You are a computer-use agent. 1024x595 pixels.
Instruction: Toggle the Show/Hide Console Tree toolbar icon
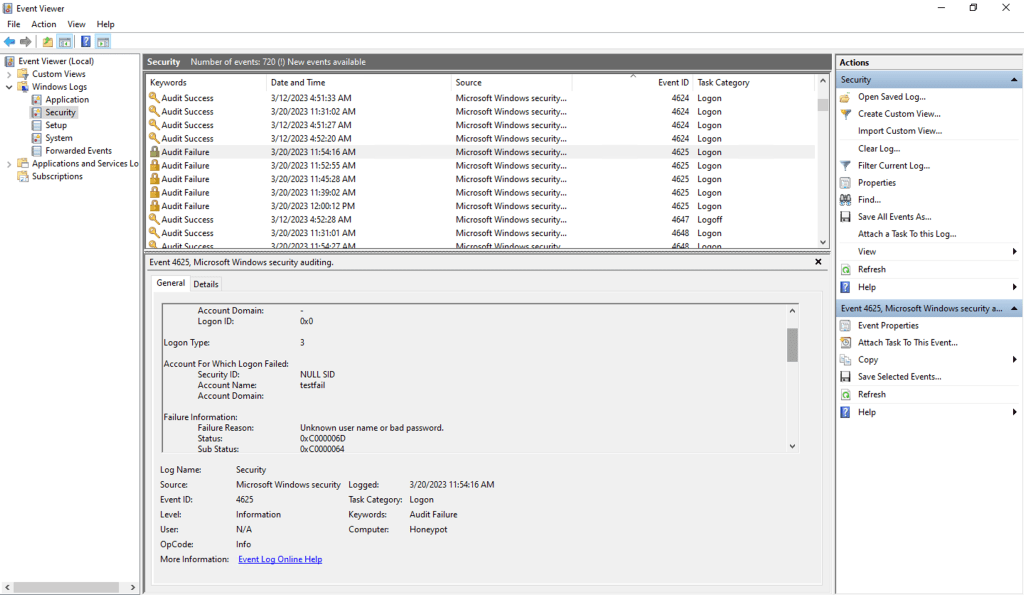(x=65, y=42)
